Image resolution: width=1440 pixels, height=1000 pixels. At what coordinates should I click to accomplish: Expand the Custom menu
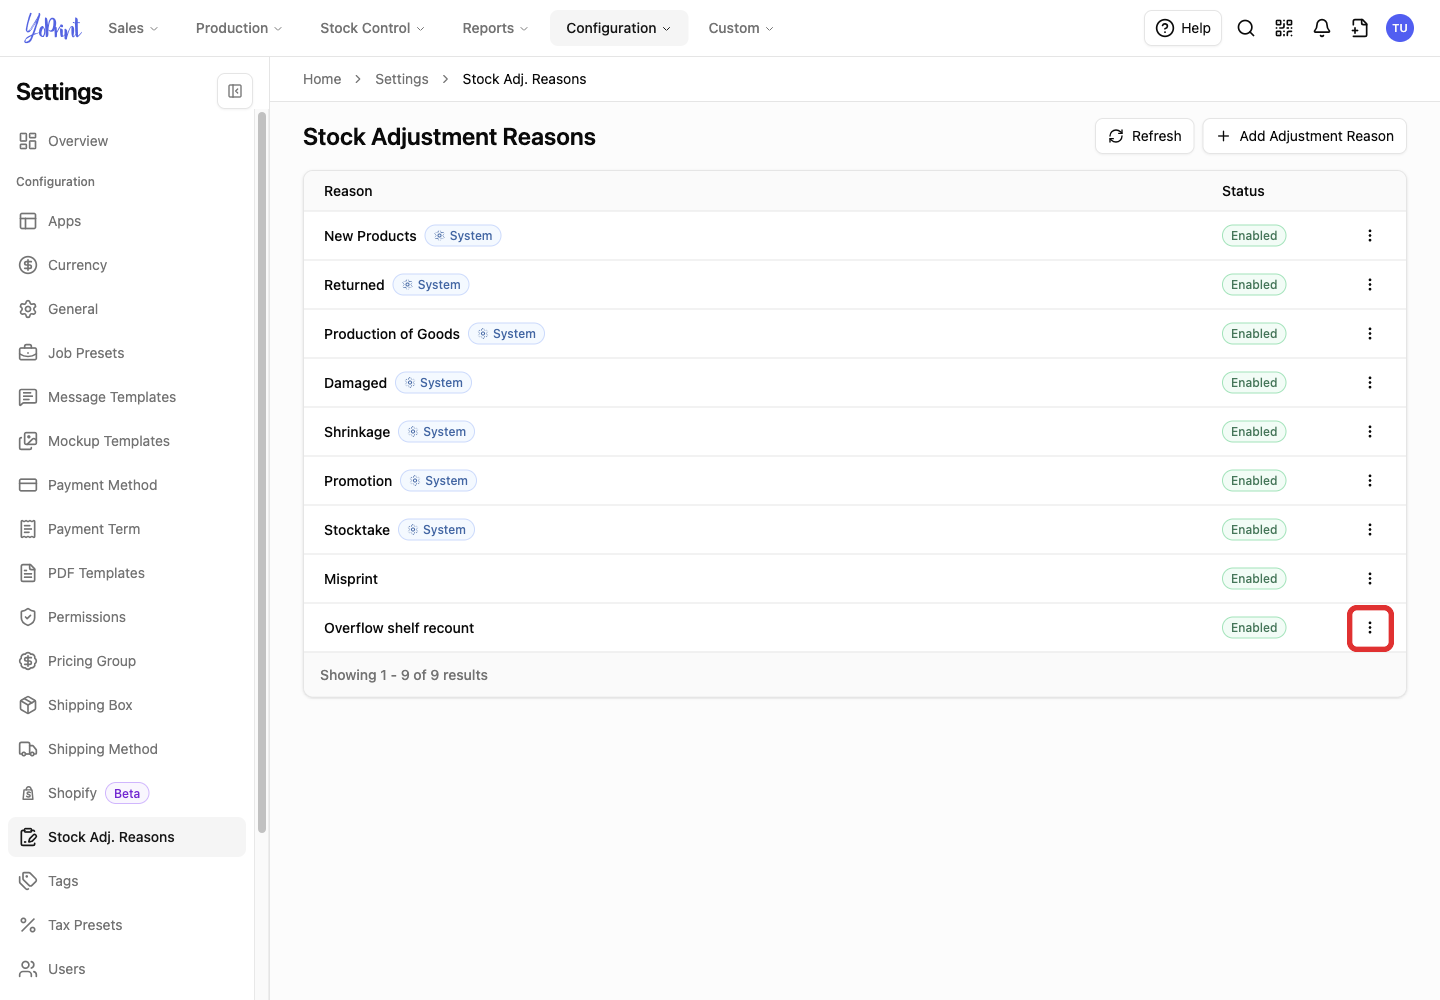[741, 28]
